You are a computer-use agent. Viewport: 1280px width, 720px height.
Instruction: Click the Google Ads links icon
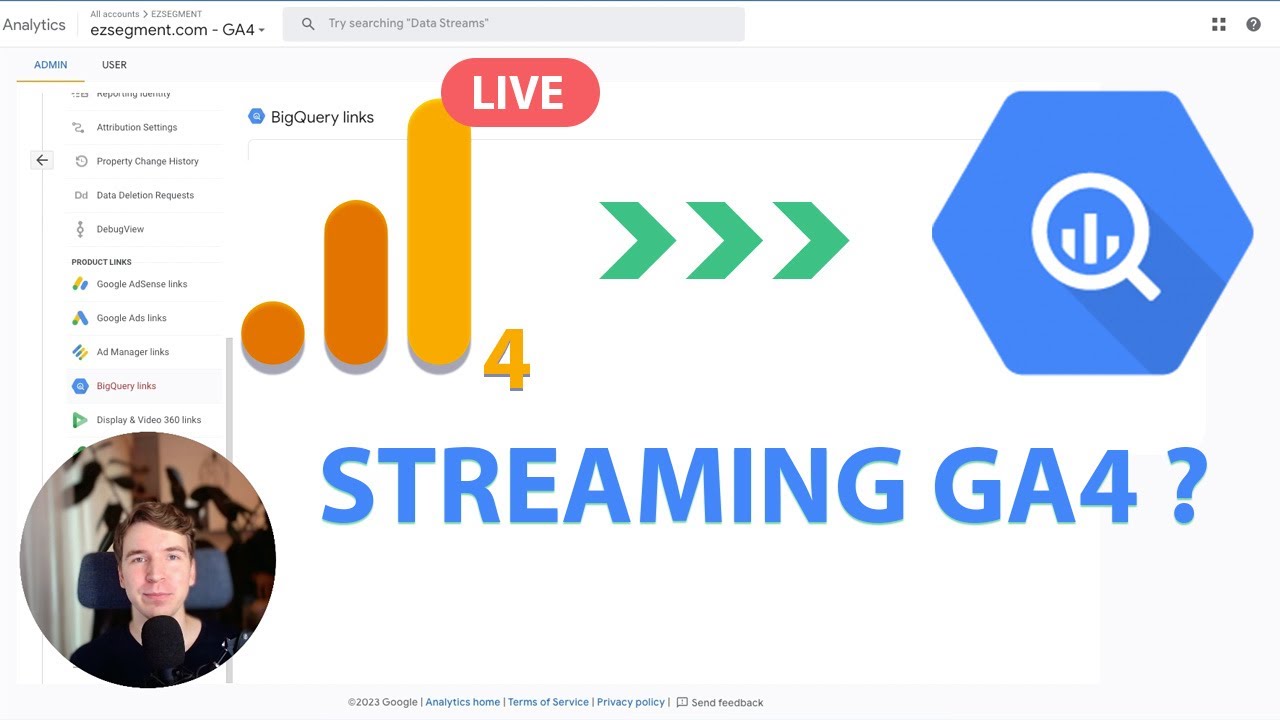[80, 318]
